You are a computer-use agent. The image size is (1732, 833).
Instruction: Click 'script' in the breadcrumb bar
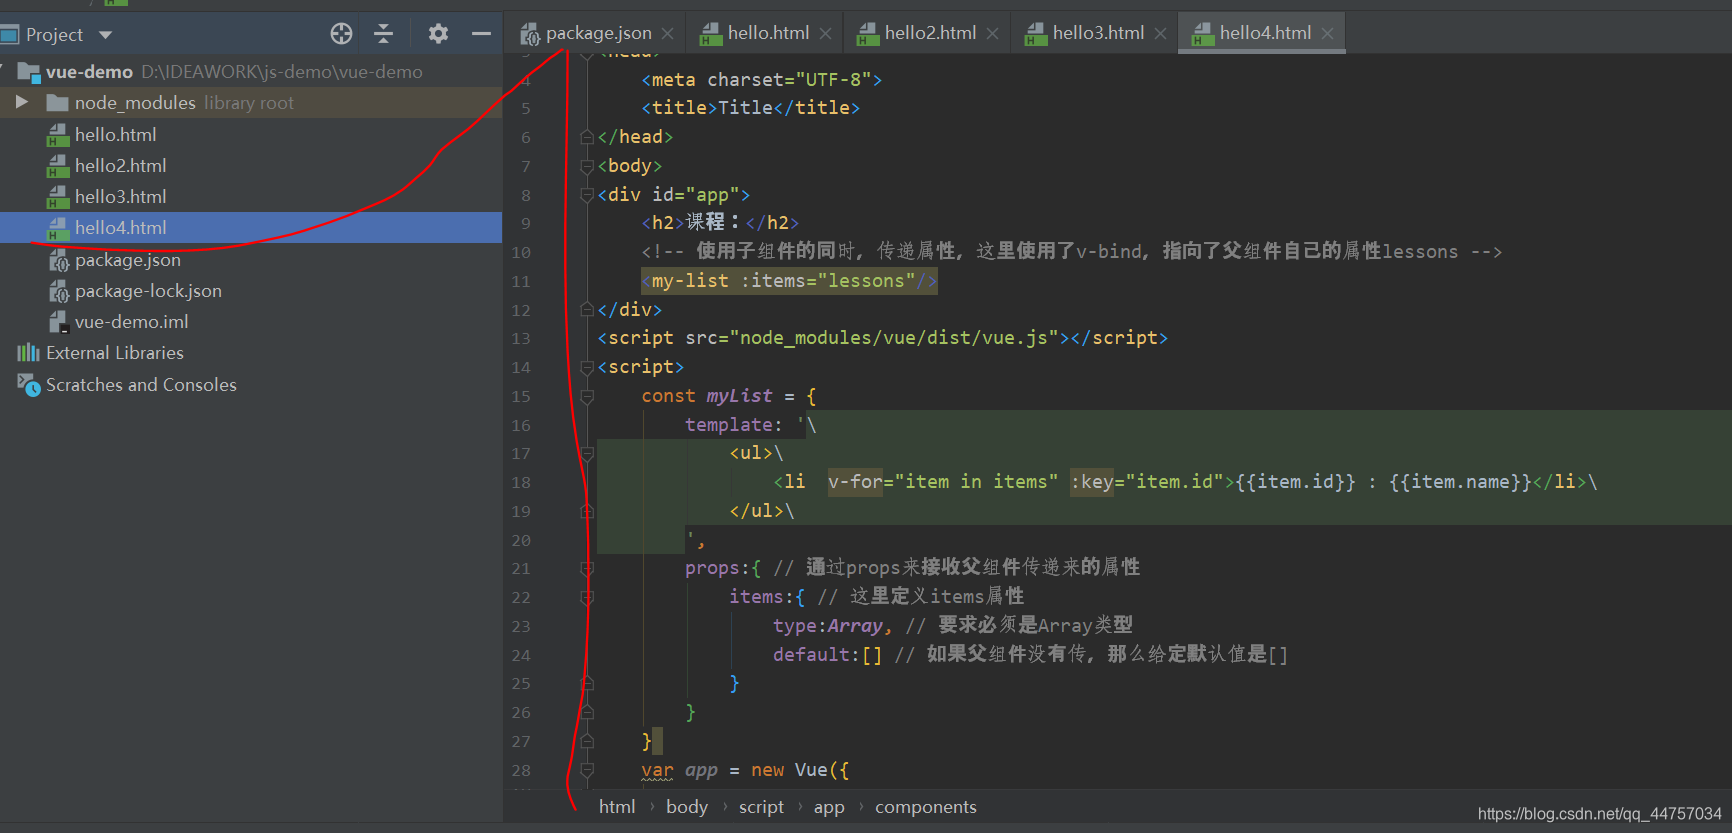pyautogui.click(x=761, y=807)
